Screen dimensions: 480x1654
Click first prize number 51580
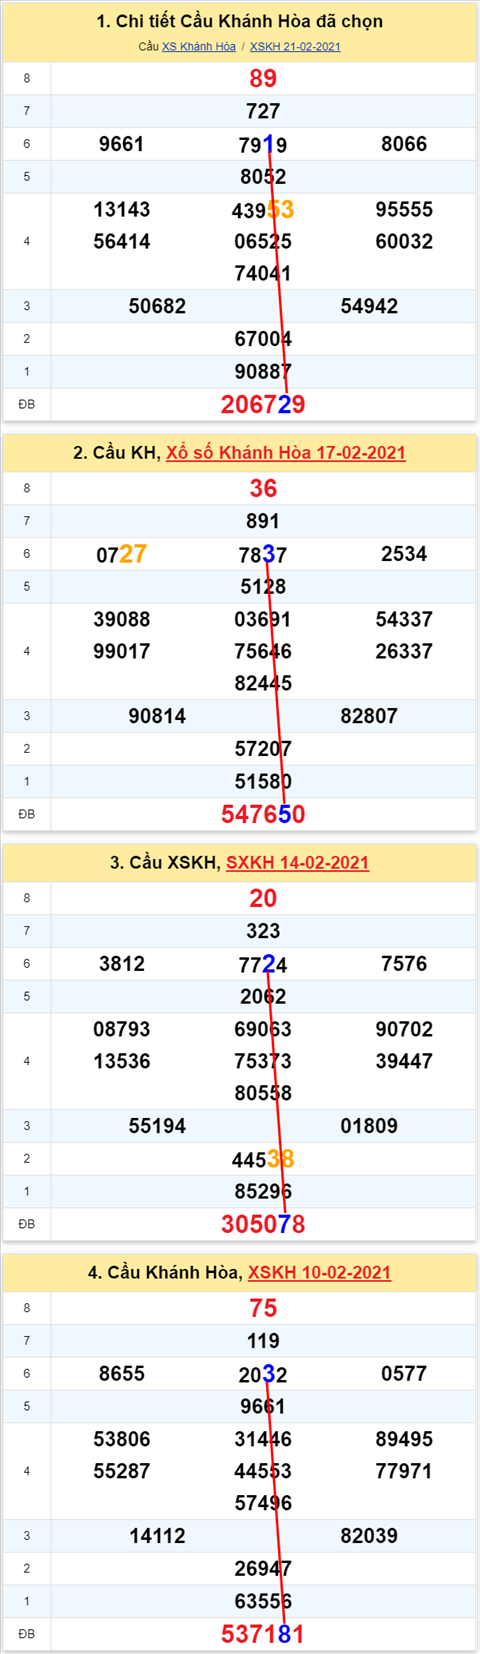[x=263, y=782]
